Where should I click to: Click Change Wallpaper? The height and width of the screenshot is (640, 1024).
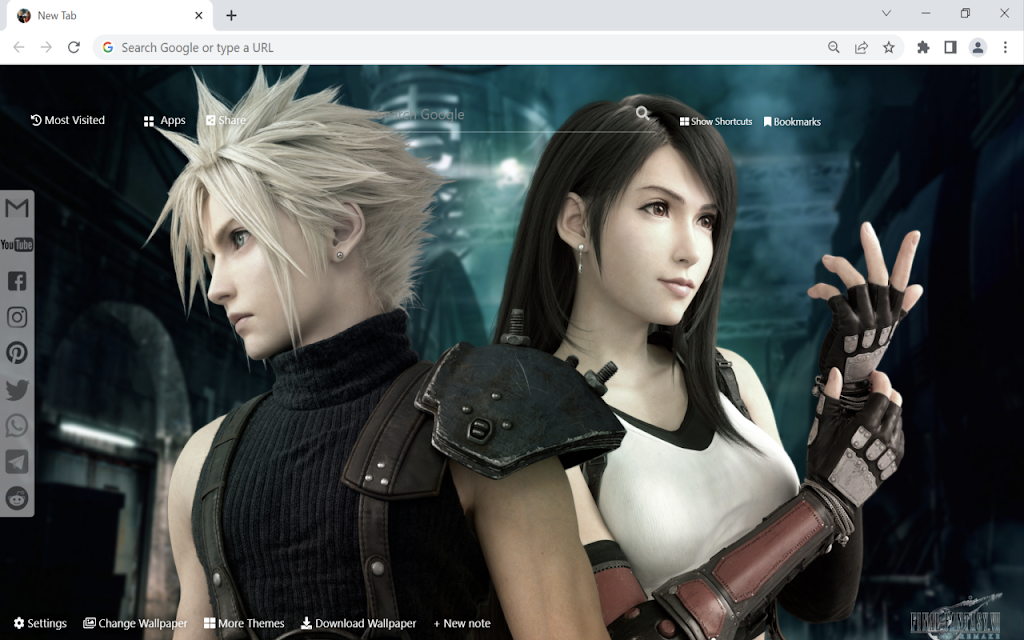click(x=135, y=623)
